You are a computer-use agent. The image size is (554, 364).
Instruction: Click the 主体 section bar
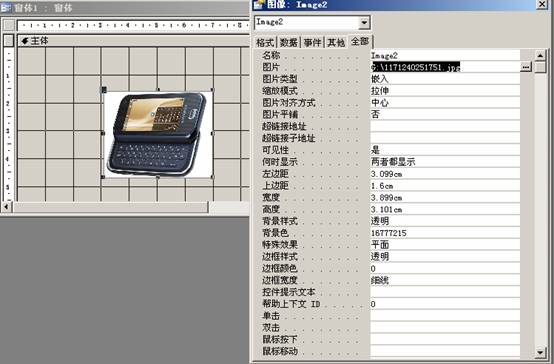click(x=133, y=41)
